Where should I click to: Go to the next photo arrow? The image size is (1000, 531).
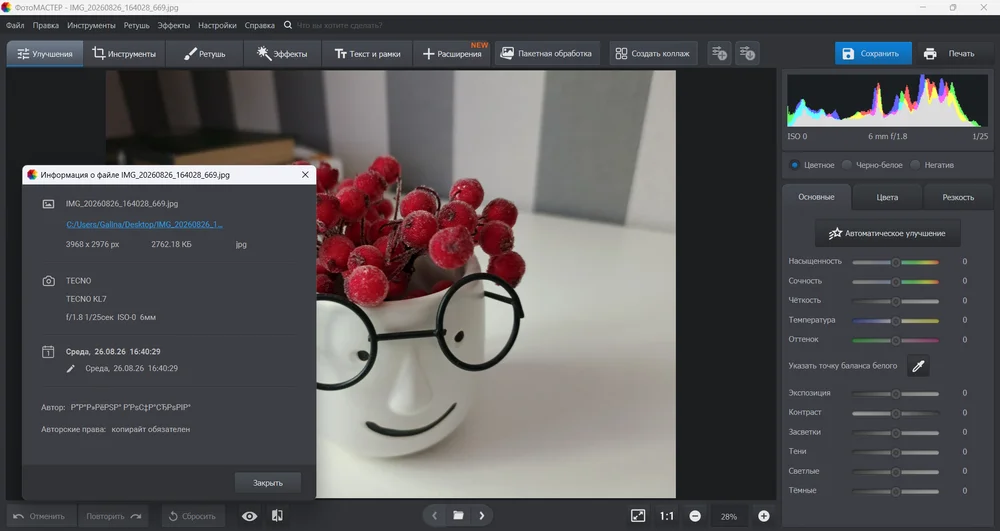tap(482, 516)
